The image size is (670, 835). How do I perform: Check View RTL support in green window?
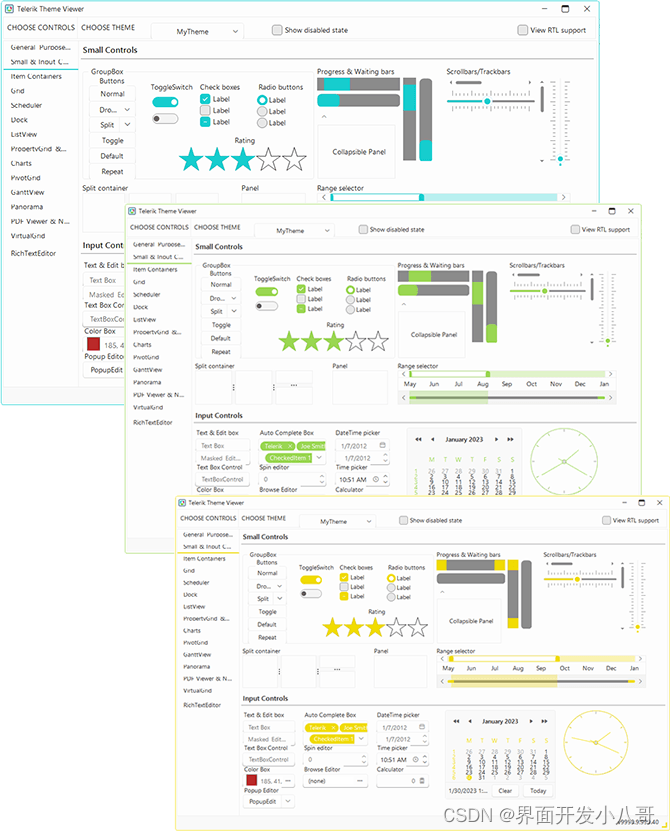575,229
